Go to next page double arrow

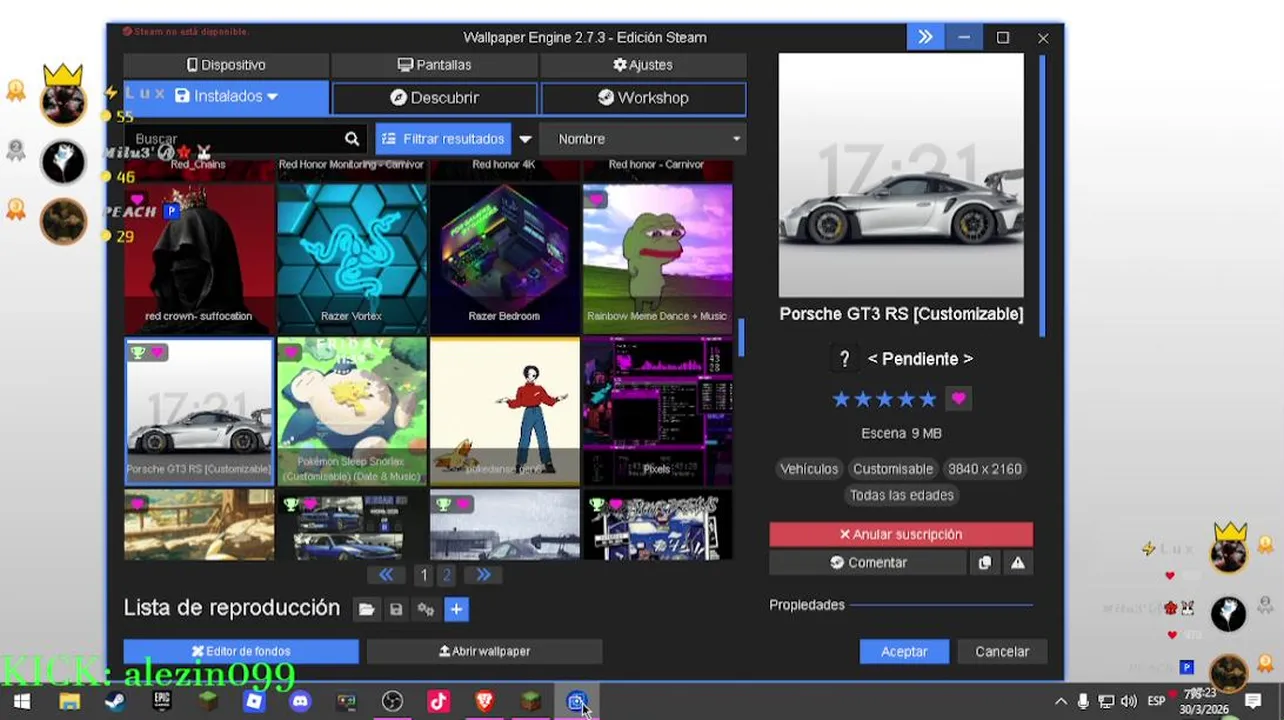tap(482, 575)
